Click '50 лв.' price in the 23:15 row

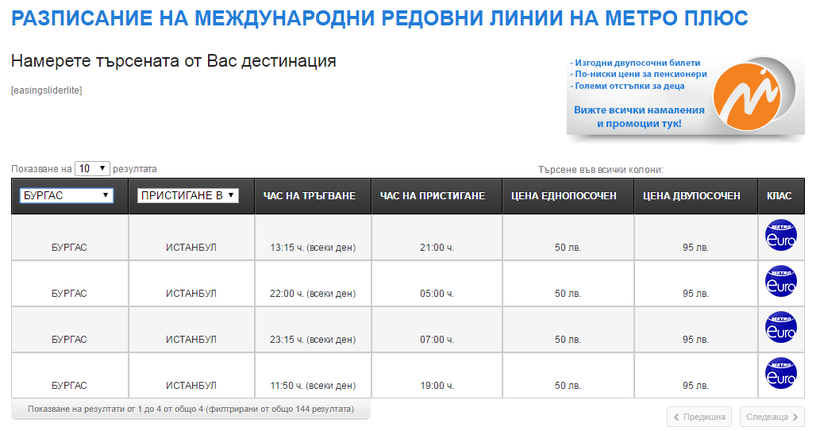[568, 339]
